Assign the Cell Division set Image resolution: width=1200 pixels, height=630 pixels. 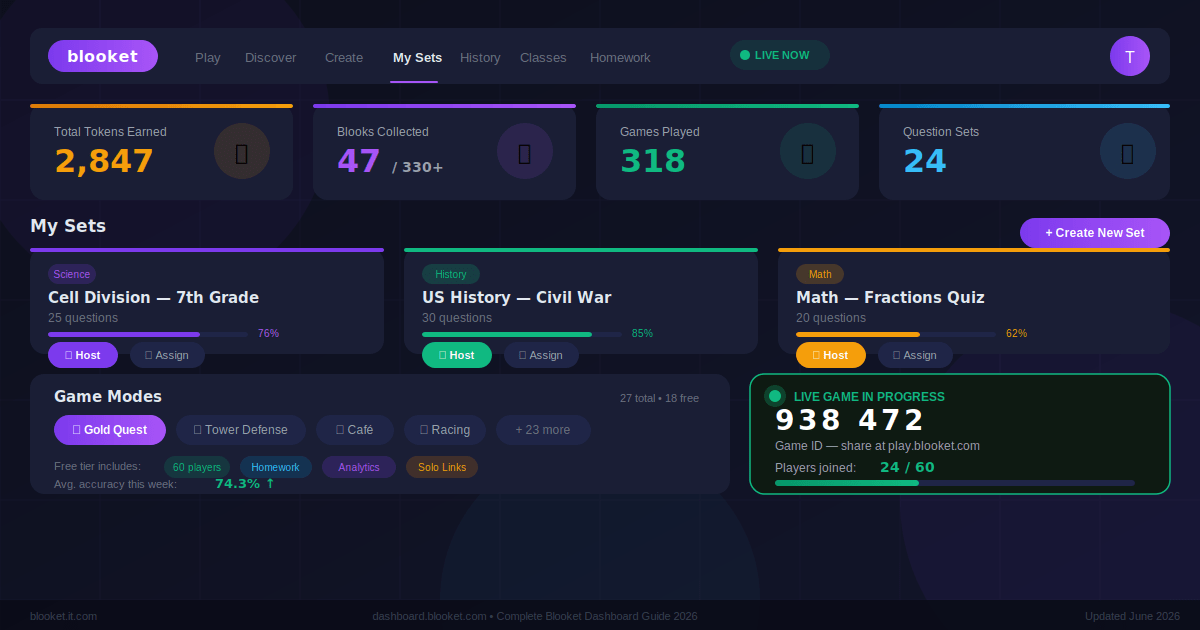[x=167, y=355]
